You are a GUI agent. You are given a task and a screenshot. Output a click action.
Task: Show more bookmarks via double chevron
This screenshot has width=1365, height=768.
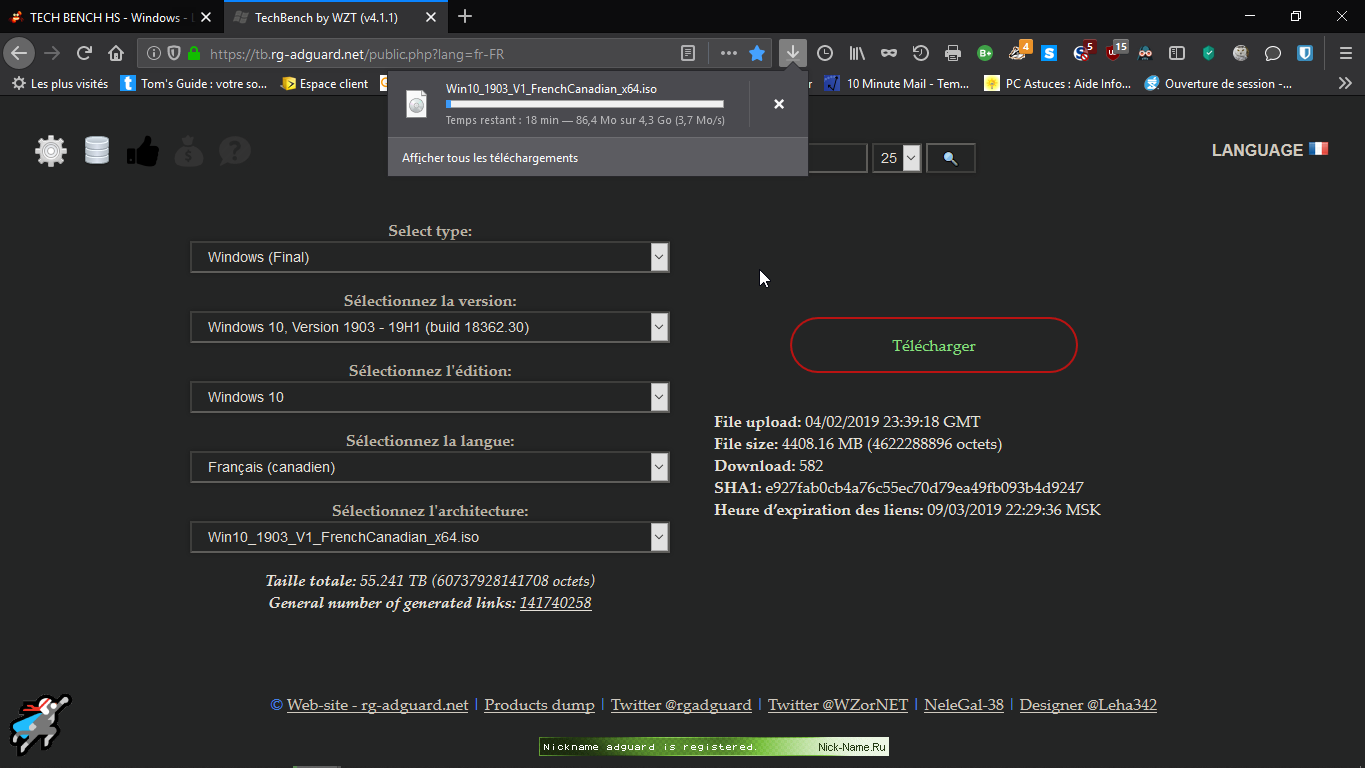pyautogui.click(x=1345, y=84)
